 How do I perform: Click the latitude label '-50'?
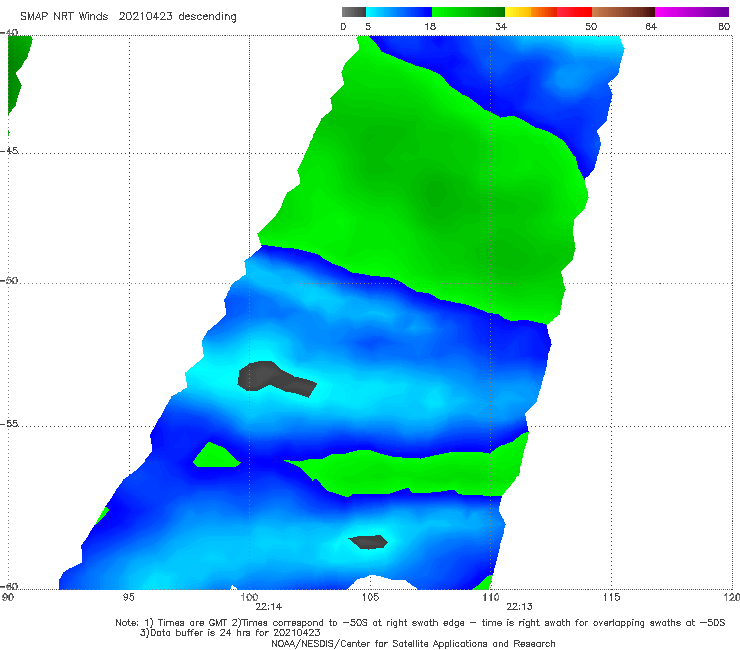(x=9, y=280)
